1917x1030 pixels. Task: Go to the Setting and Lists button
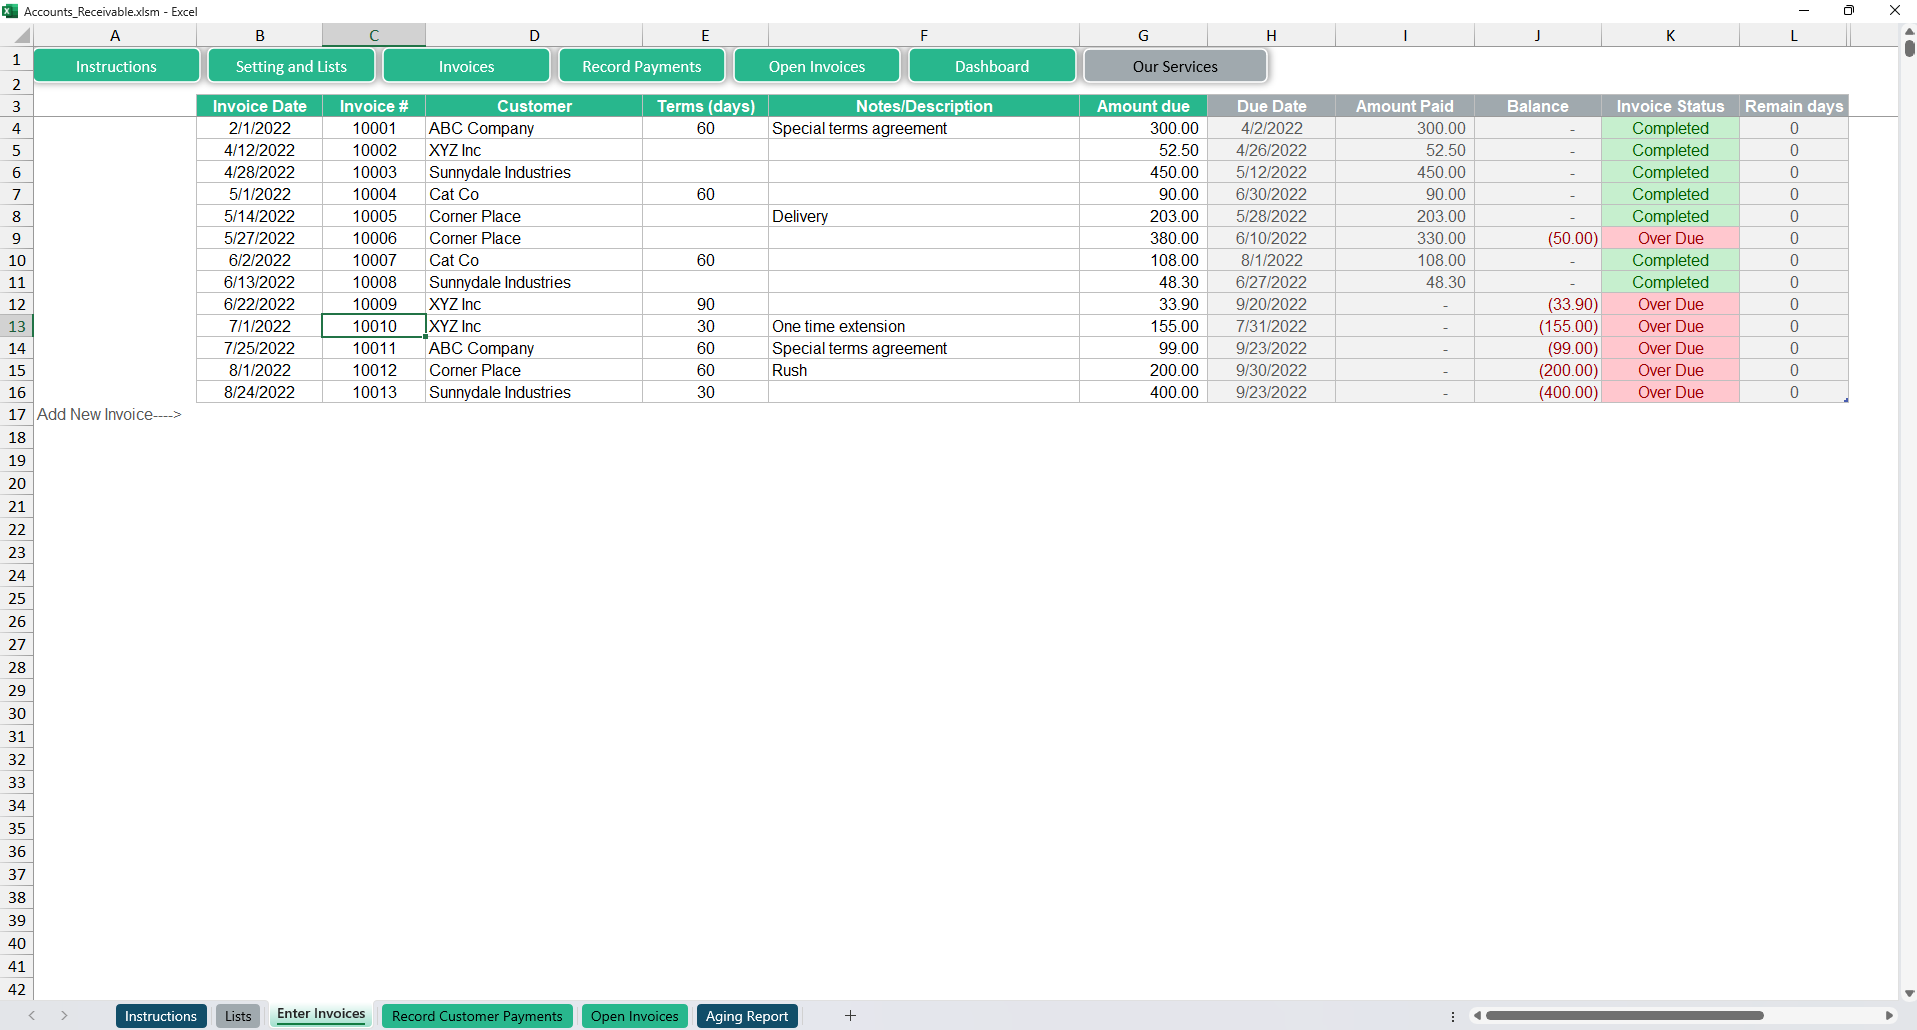(x=291, y=66)
